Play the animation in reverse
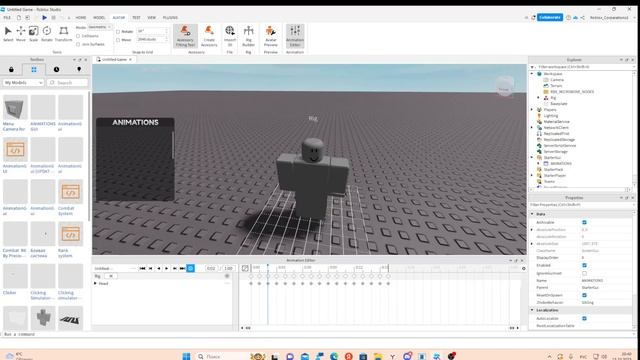The image size is (640, 360). [x=159, y=268]
